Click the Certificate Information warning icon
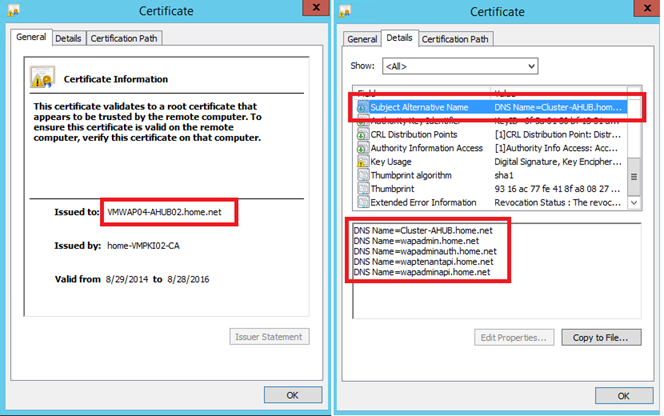Viewport: 664px width, 416px height. pyautogui.click(x=42, y=77)
